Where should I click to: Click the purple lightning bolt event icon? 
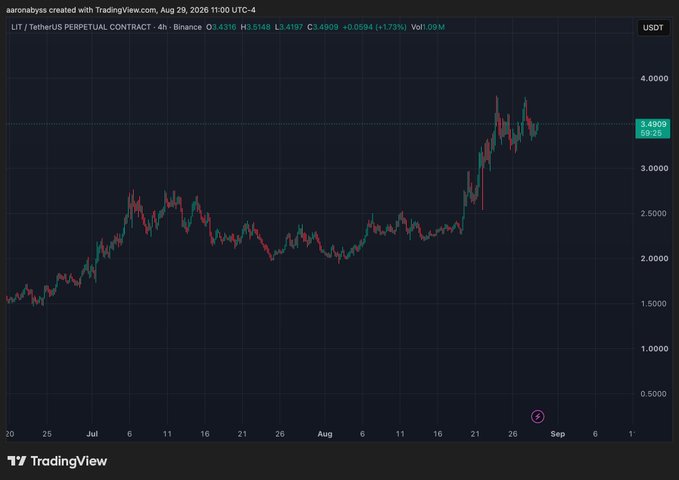coord(537,416)
